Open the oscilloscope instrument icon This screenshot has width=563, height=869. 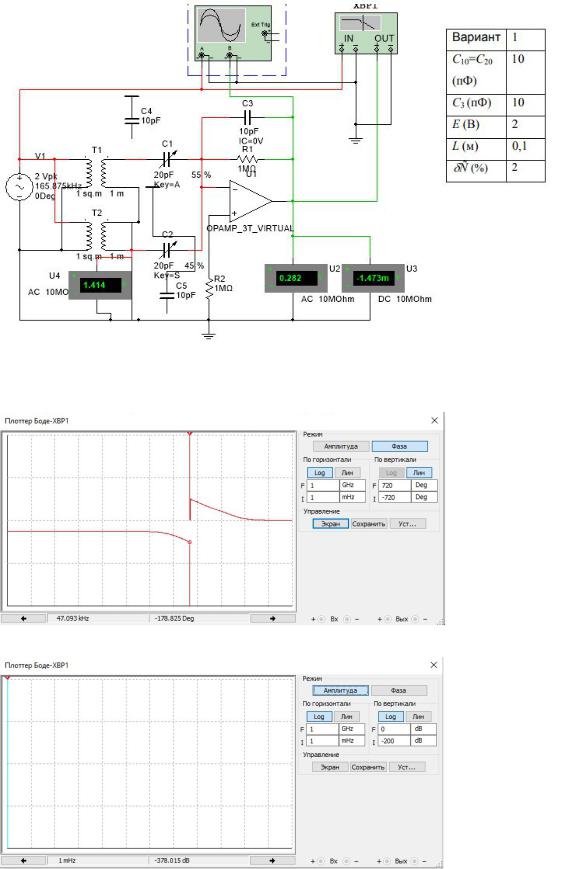pyautogui.click(x=233, y=33)
